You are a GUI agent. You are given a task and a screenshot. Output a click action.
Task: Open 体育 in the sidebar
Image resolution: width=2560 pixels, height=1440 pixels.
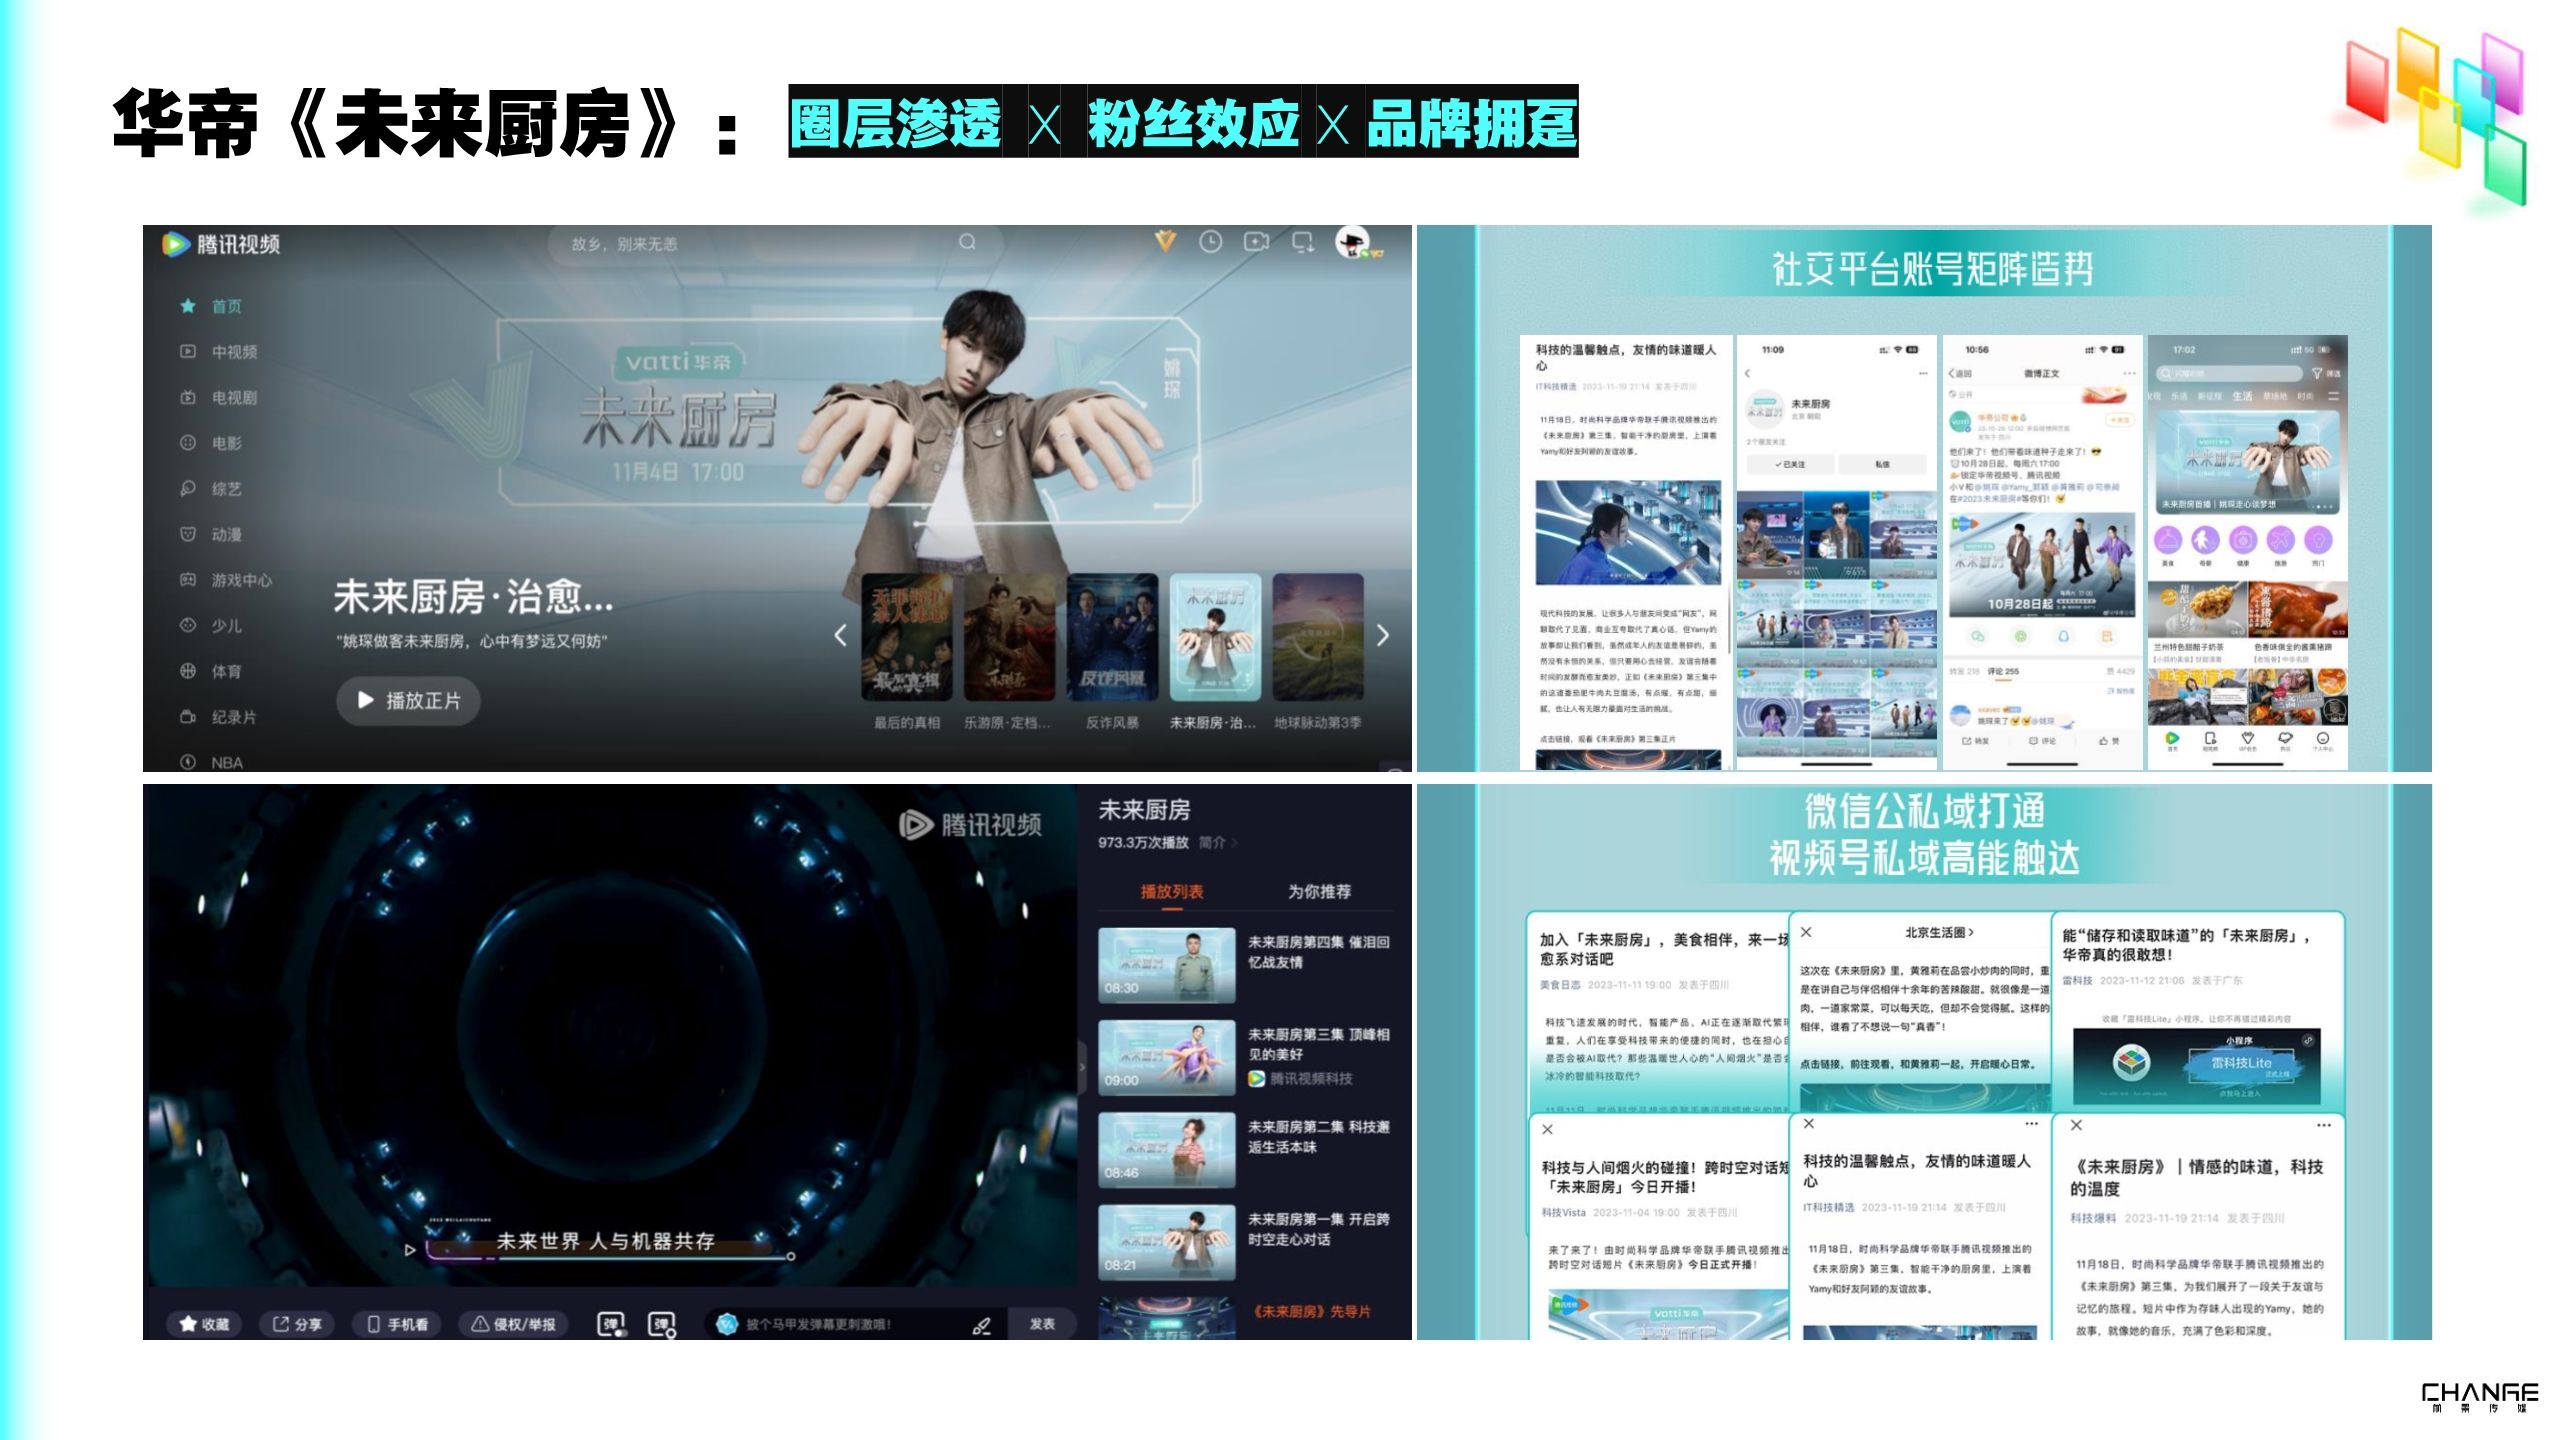click(x=211, y=671)
